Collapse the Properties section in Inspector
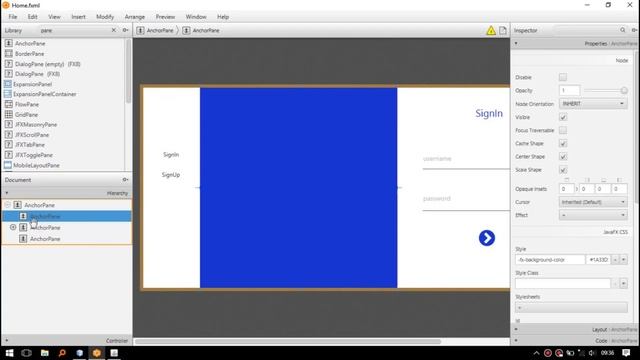The width and height of the screenshot is (640, 360). pyautogui.click(x=516, y=43)
